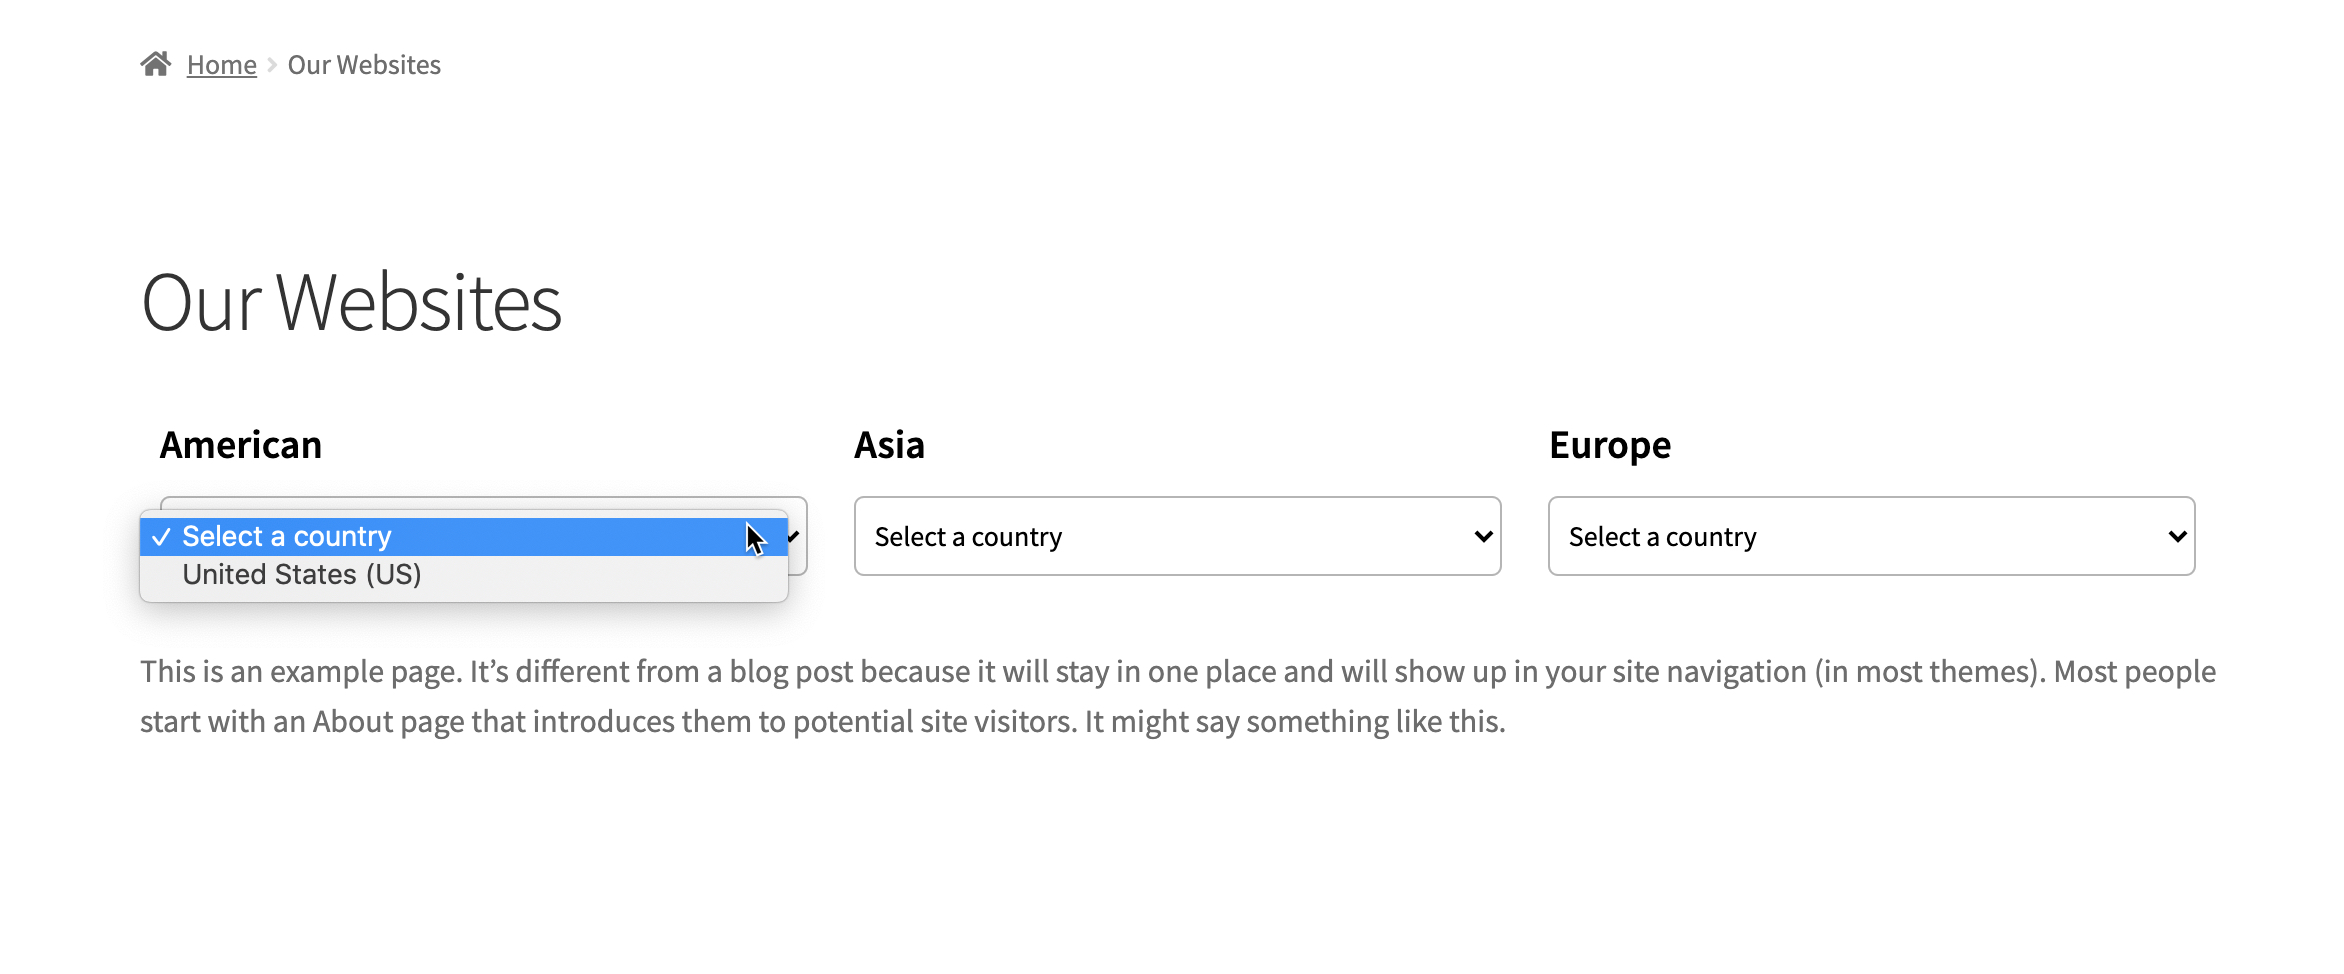
Task: Choose Select a country in the American list
Action: point(286,536)
